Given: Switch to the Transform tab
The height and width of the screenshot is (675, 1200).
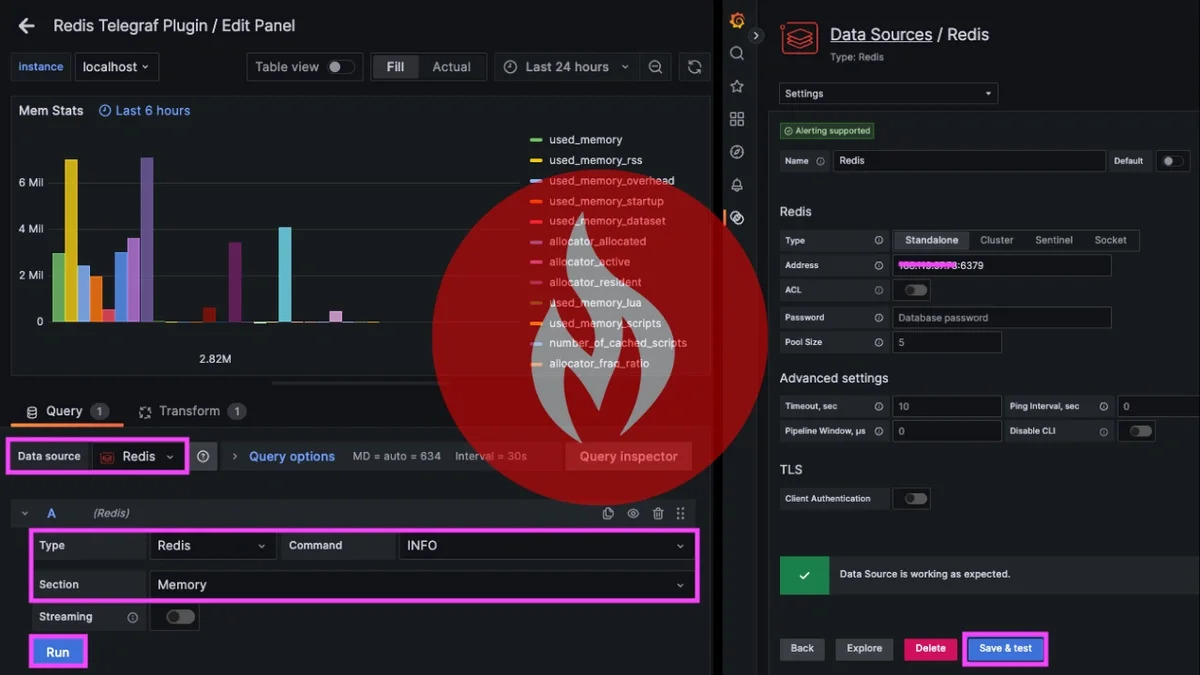Looking at the screenshot, I should pyautogui.click(x=191, y=411).
